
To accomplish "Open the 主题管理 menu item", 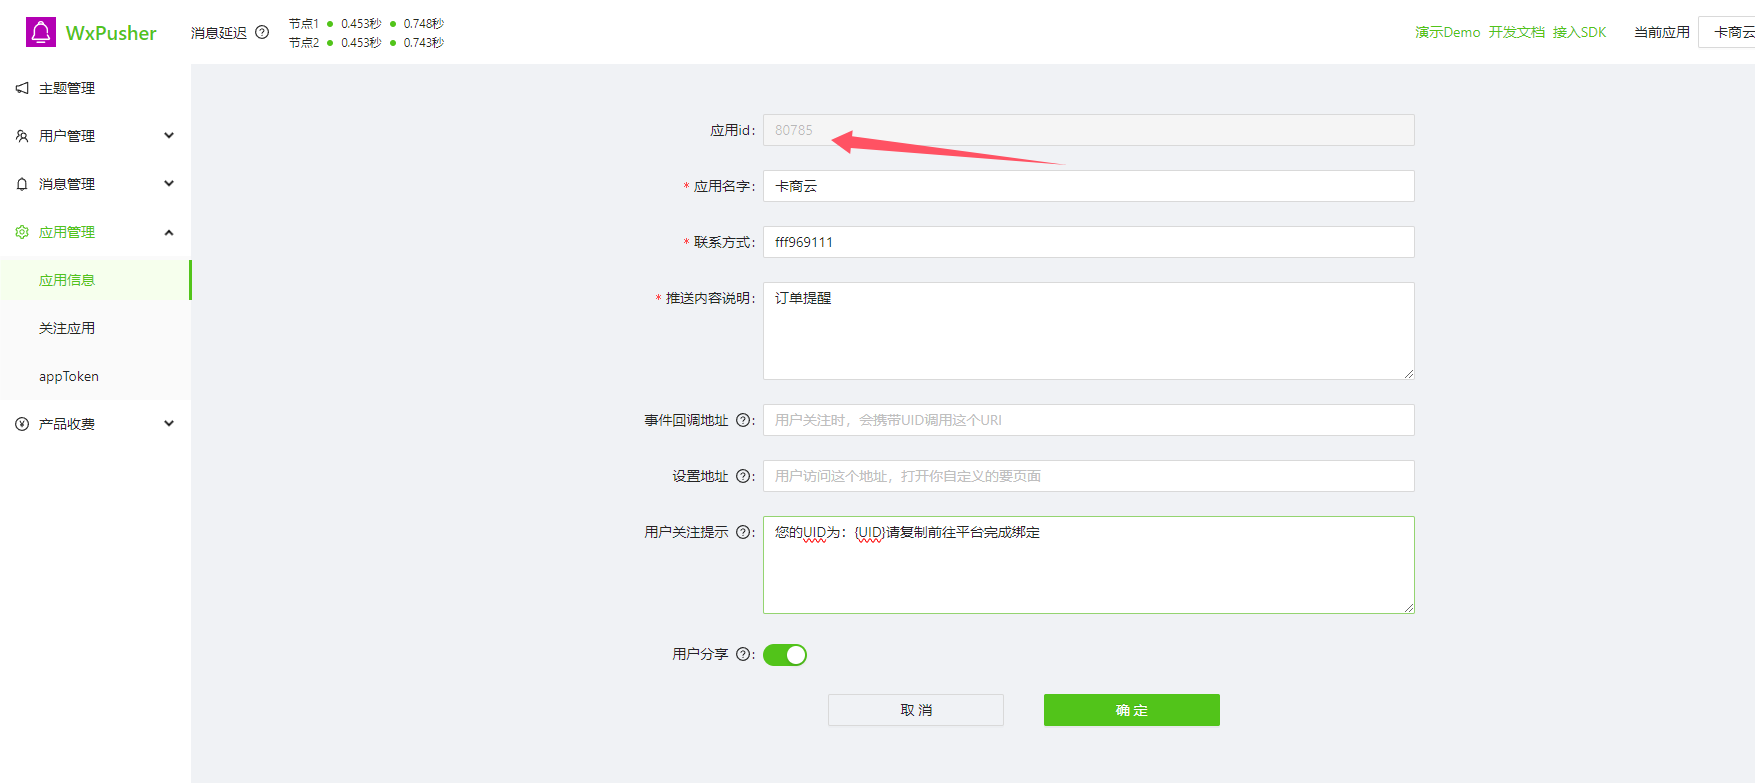I will click(x=95, y=88).
